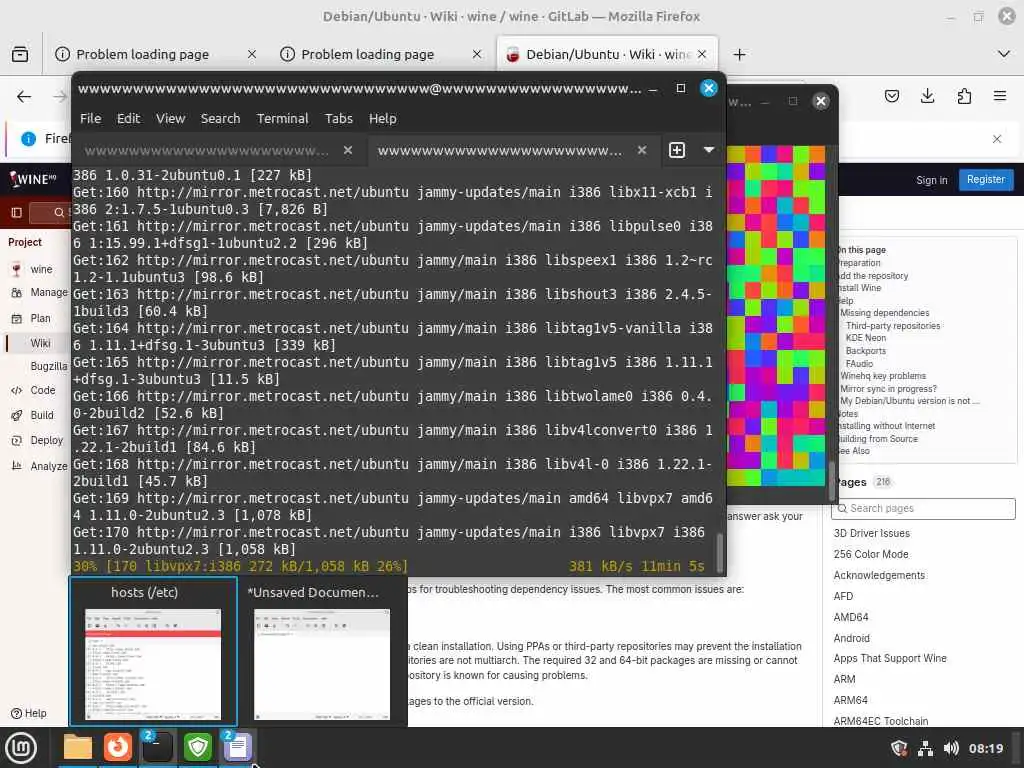This screenshot has height=768, width=1024.
Task: Select Wiki in GitLab sidebar
Action: 40,343
